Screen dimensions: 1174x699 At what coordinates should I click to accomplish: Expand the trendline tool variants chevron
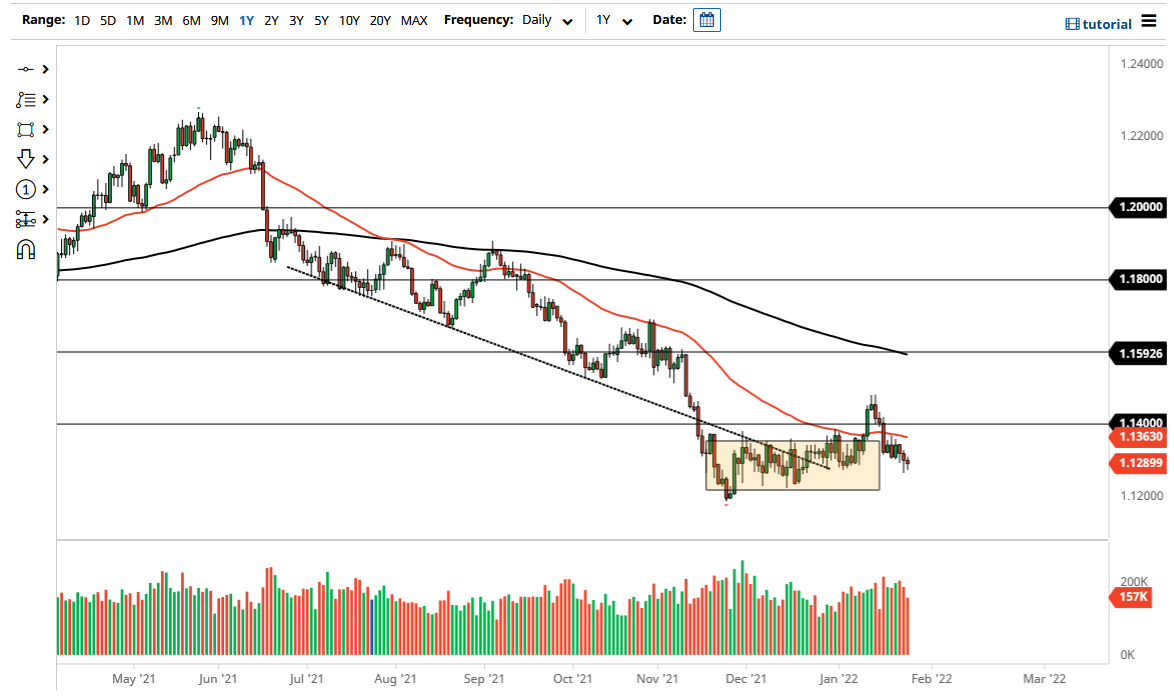click(44, 69)
